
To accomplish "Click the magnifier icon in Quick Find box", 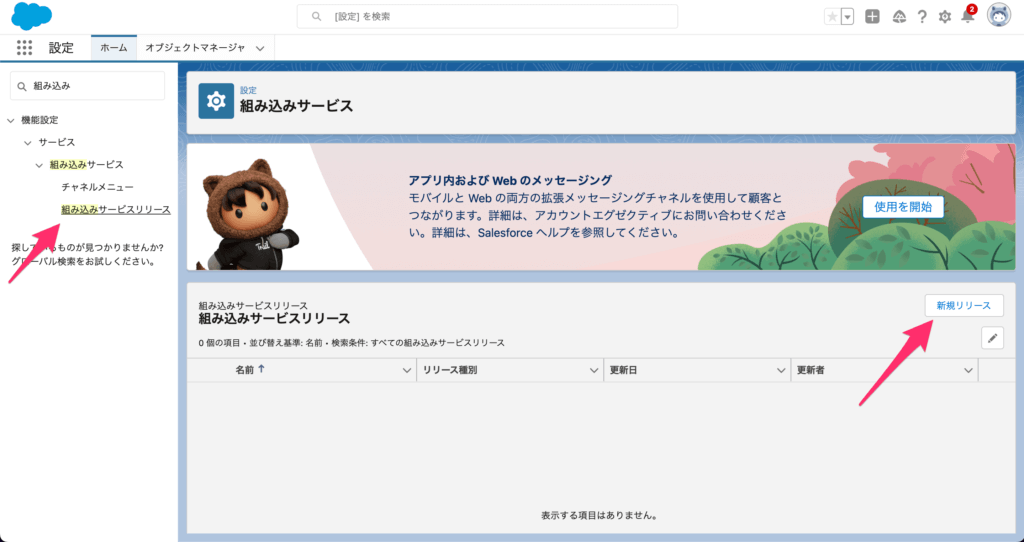I will (22, 86).
